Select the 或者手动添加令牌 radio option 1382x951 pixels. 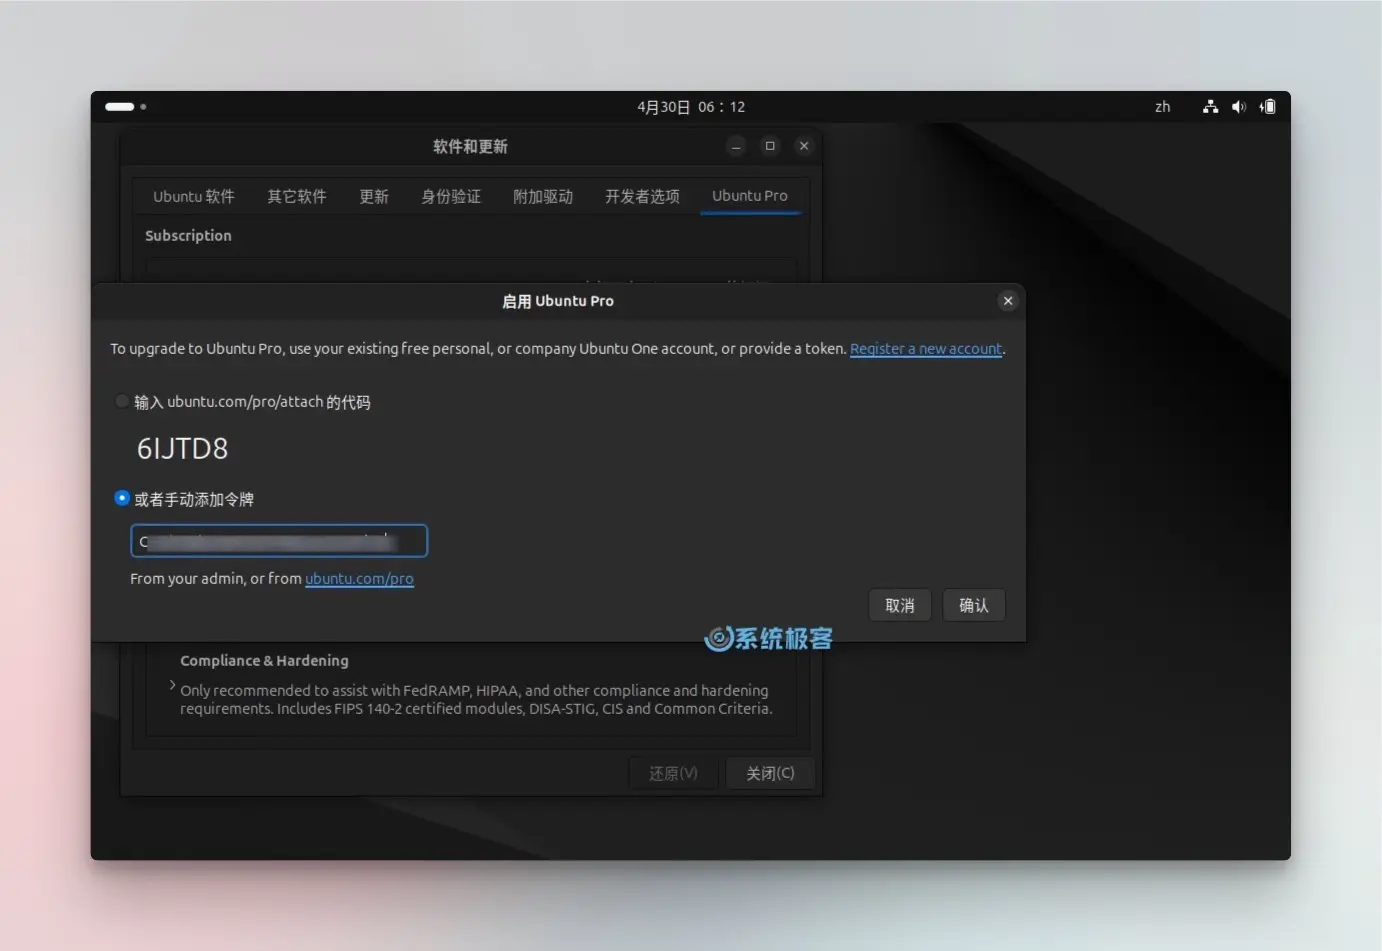[x=122, y=499]
